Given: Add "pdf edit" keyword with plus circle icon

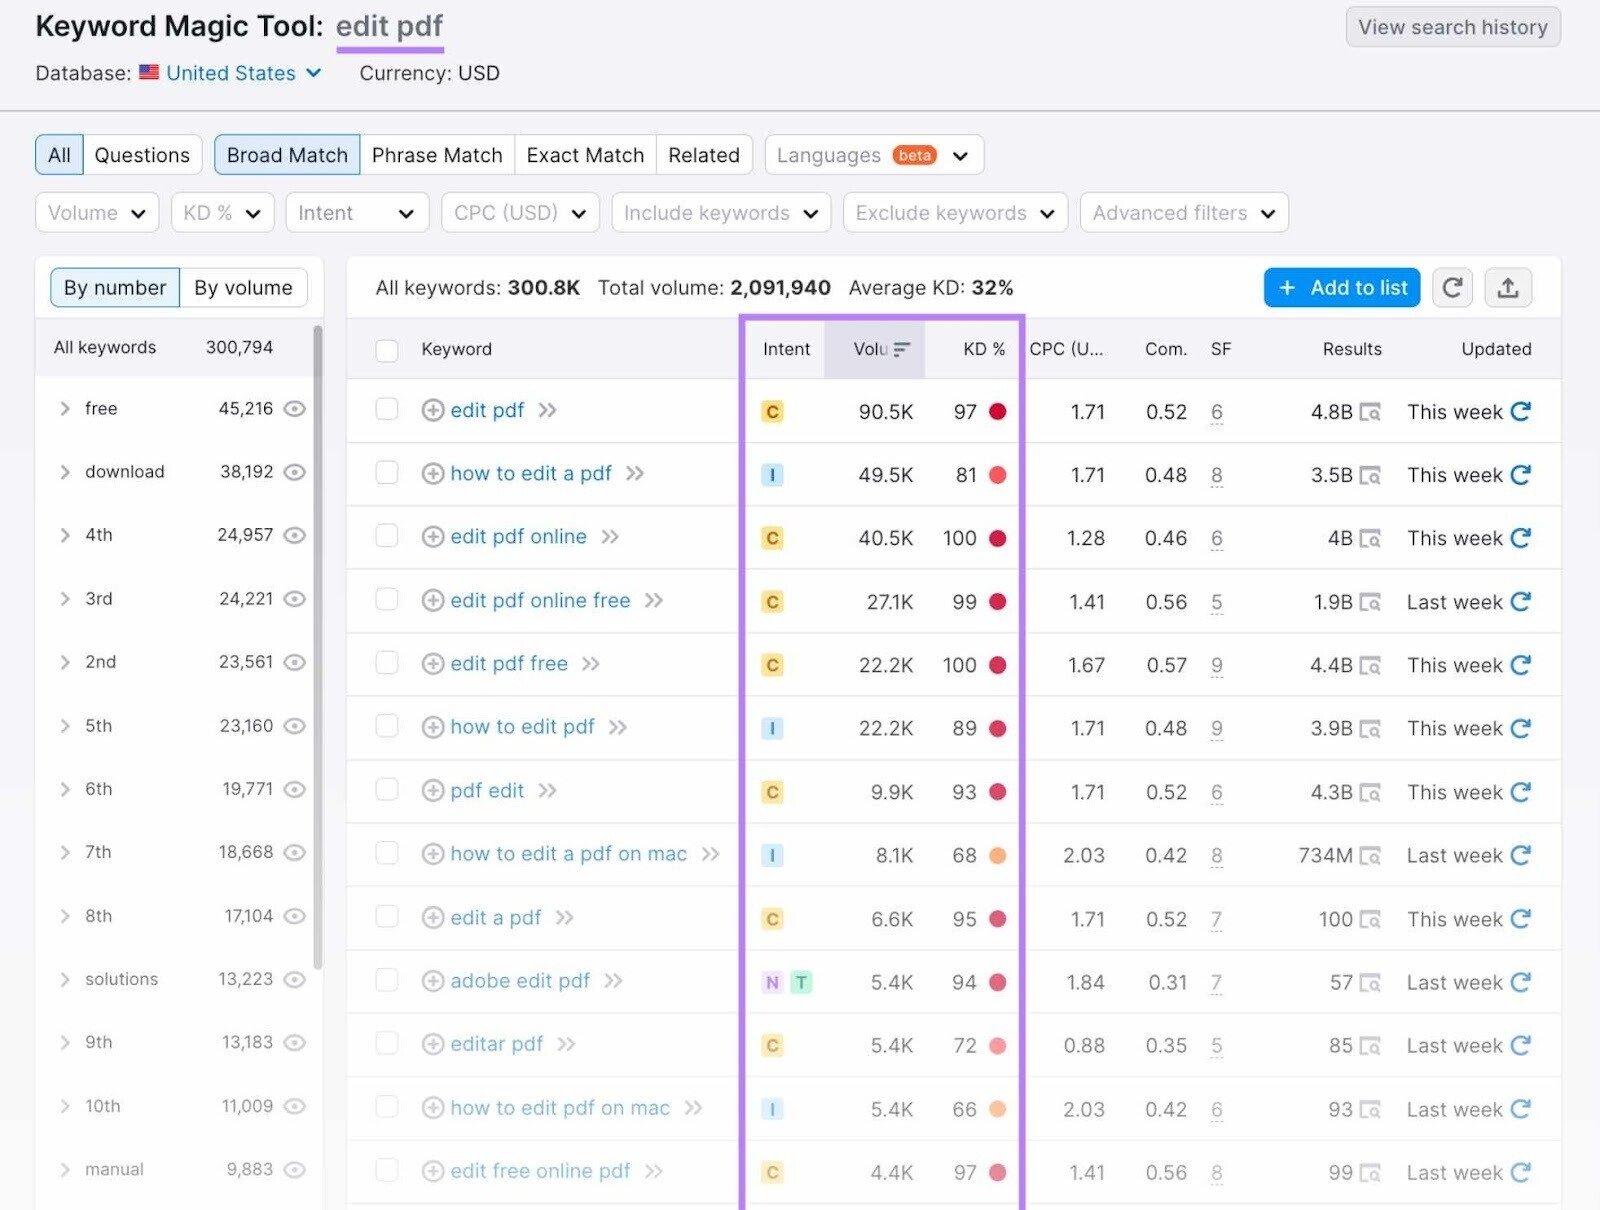Looking at the screenshot, I should tap(433, 791).
